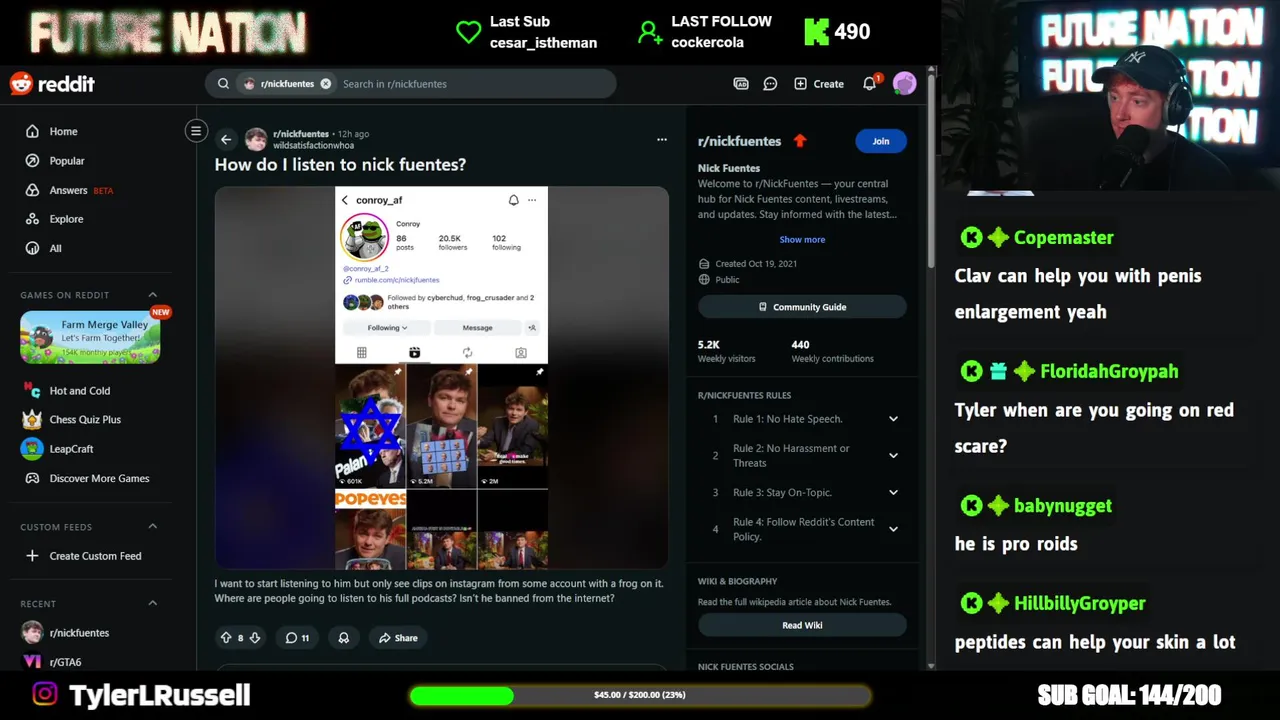
Task: Open All in sidebar
Action: pyautogui.click(x=55, y=248)
